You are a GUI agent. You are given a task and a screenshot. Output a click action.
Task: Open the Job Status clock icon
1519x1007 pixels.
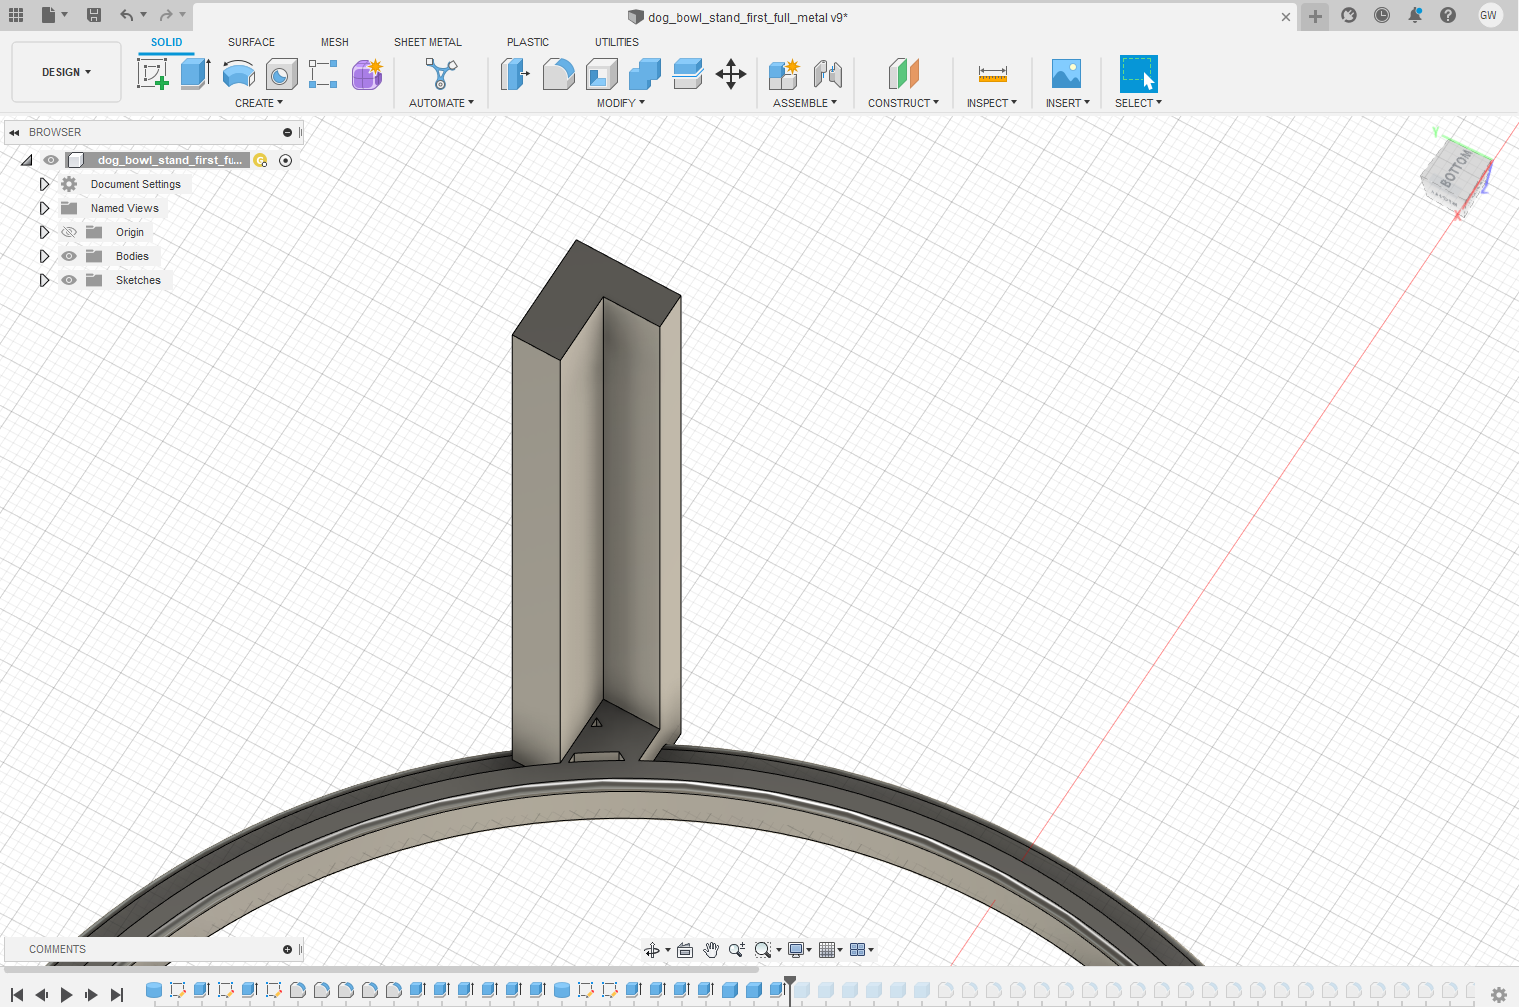pyautogui.click(x=1382, y=15)
